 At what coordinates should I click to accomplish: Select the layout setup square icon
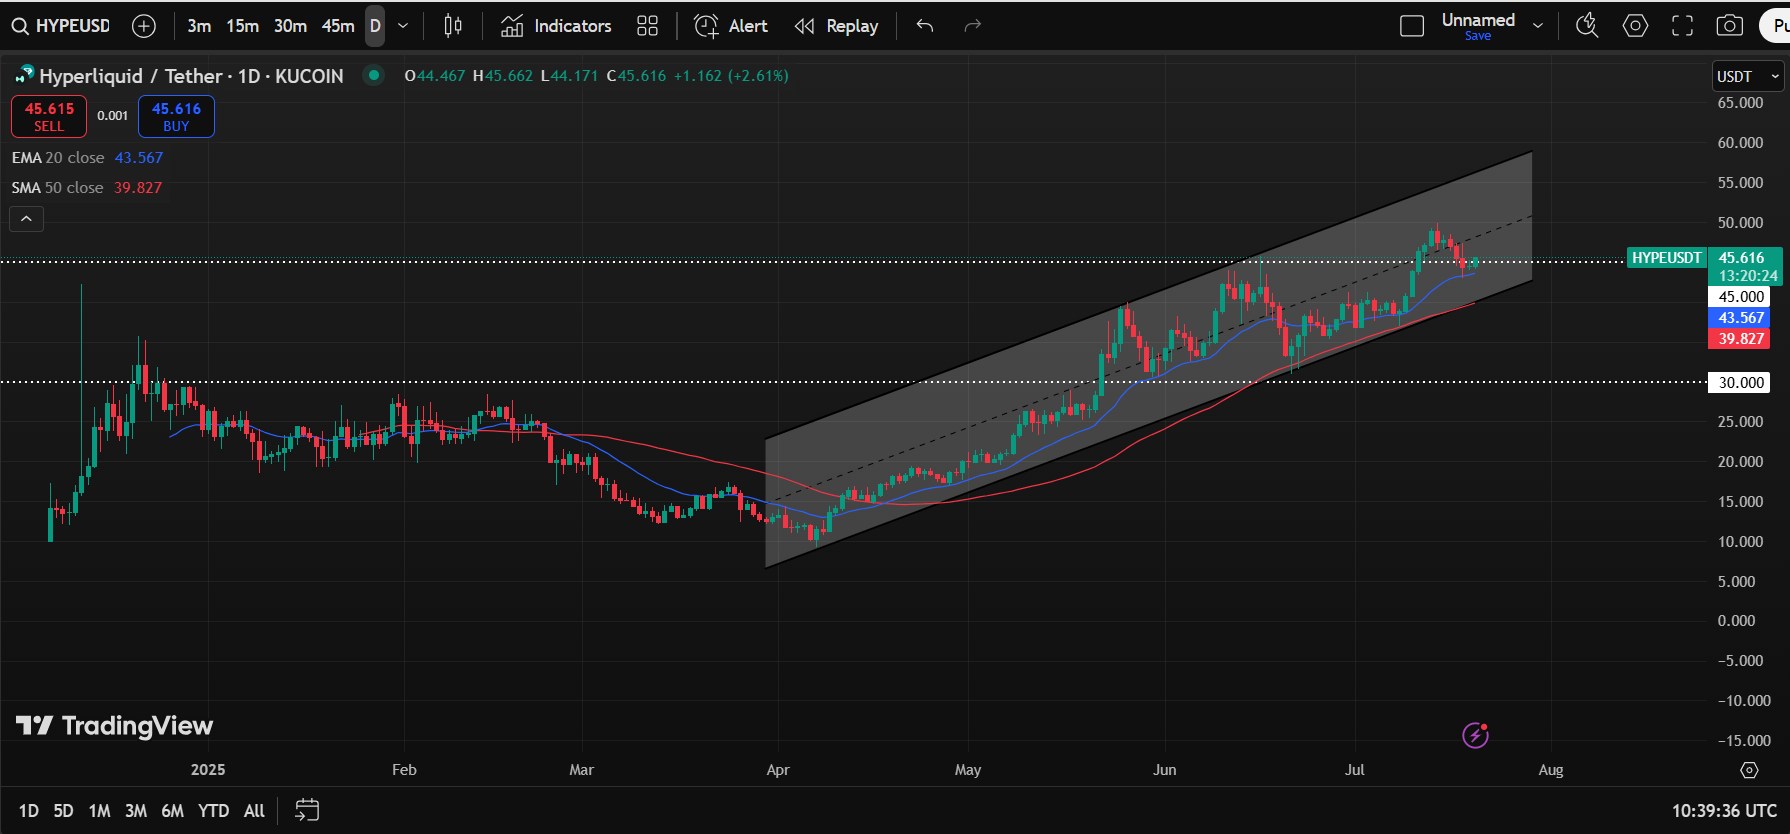[1412, 26]
